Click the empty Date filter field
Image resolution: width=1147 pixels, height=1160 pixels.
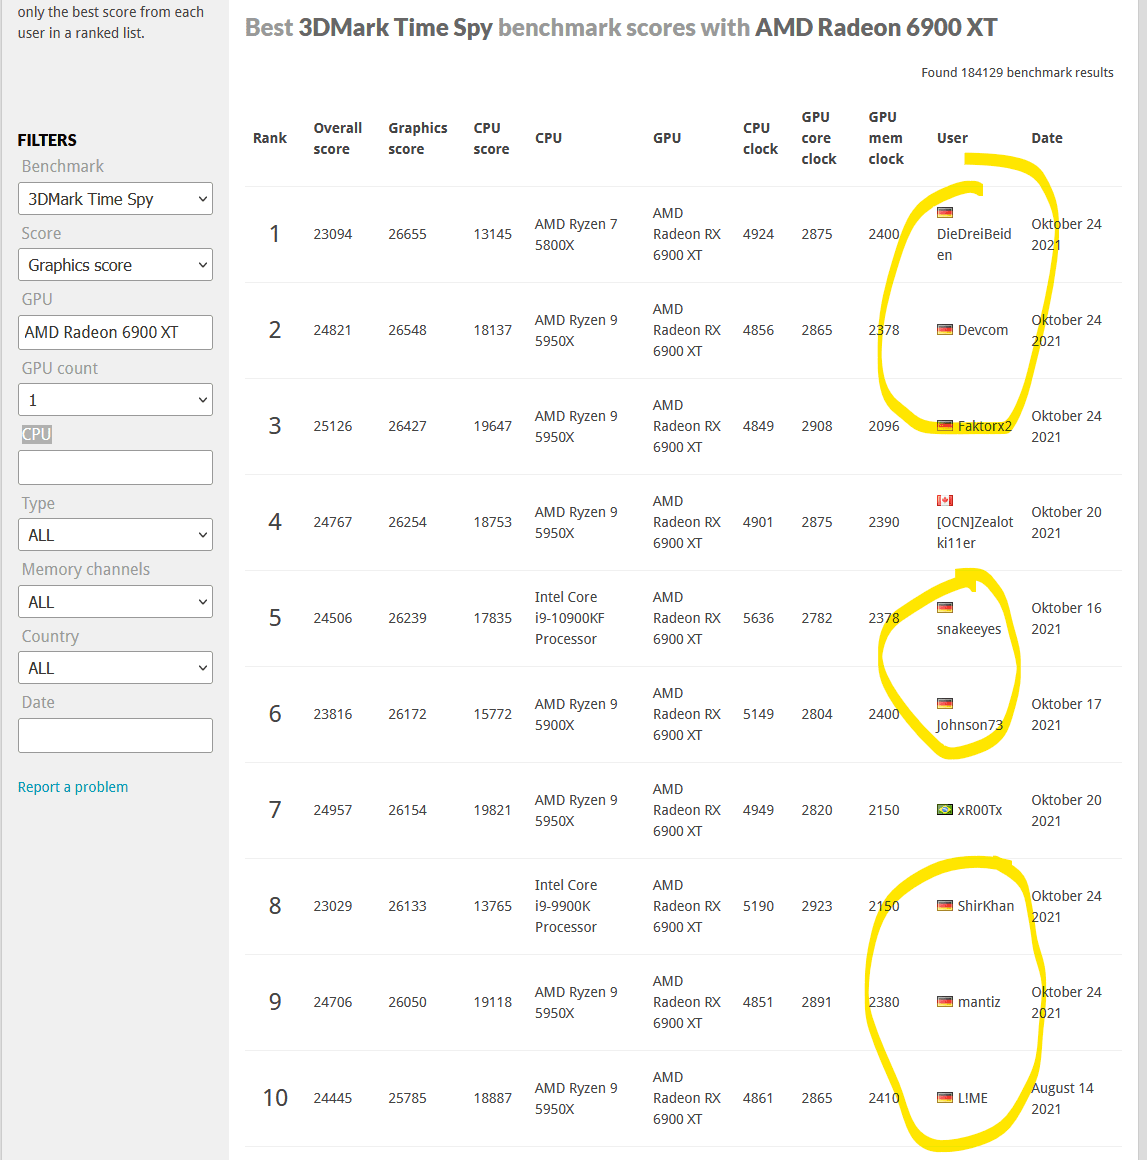click(115, 735)
